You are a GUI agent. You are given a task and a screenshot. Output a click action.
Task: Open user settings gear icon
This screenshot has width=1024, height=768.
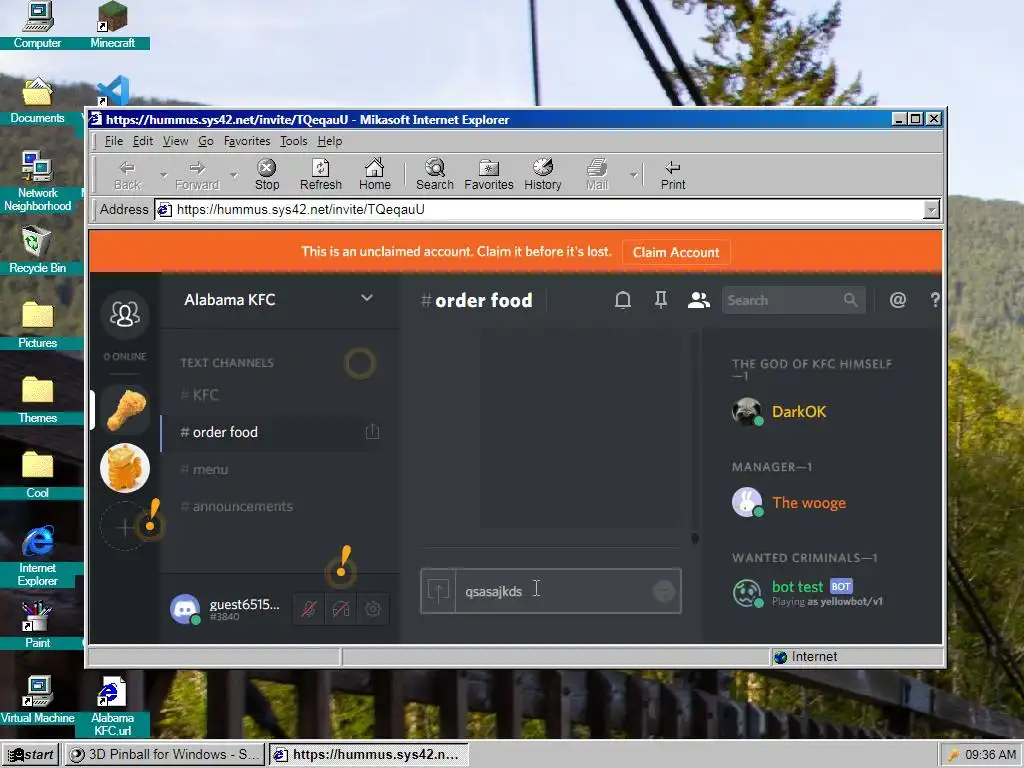pos(373,609)
